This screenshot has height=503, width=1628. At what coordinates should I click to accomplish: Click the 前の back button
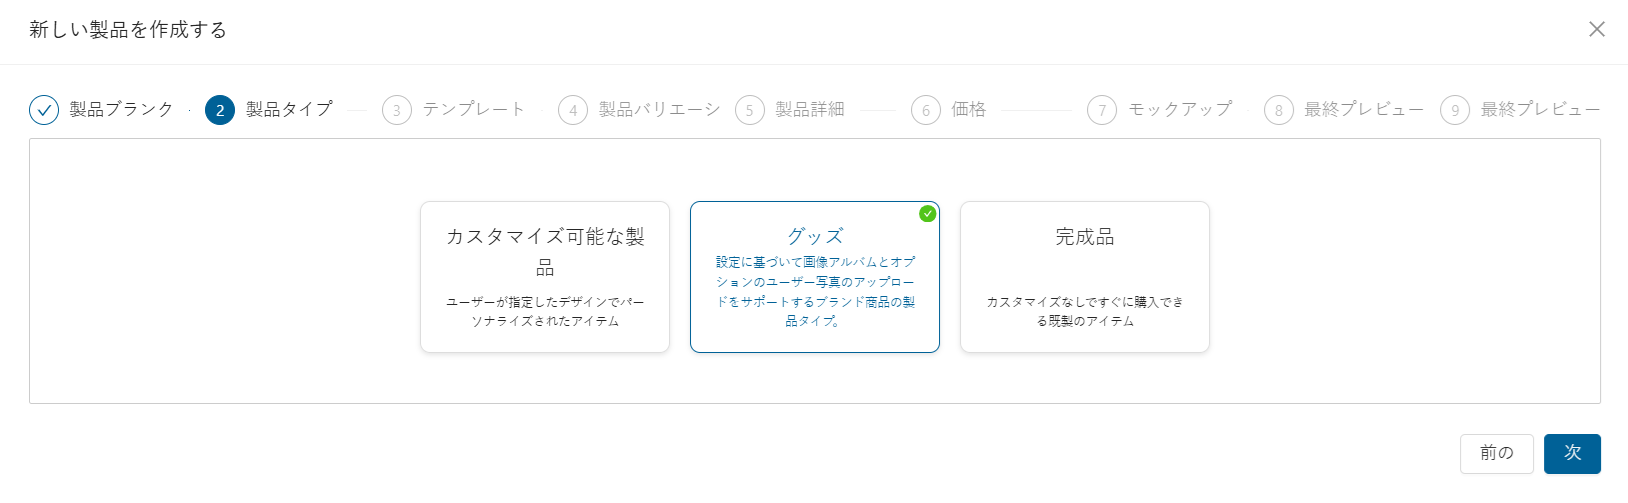1497,453
